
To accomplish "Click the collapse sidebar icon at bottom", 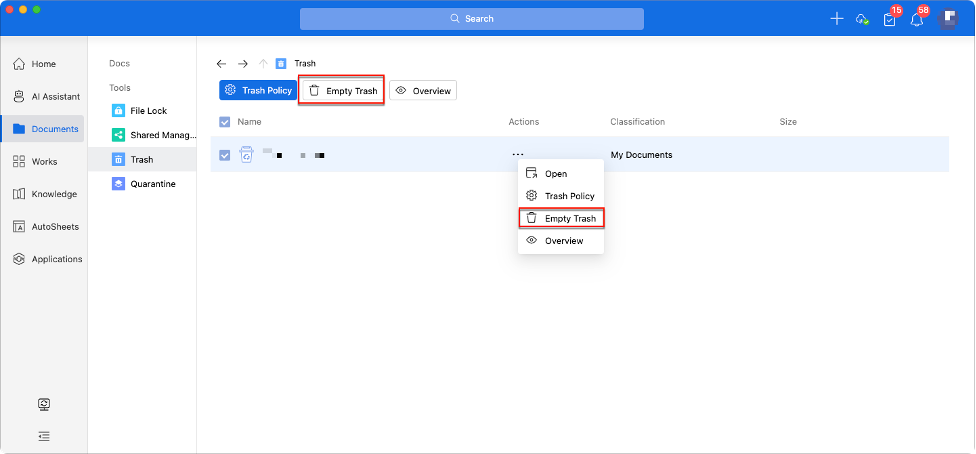I will (x=44, y=436).
